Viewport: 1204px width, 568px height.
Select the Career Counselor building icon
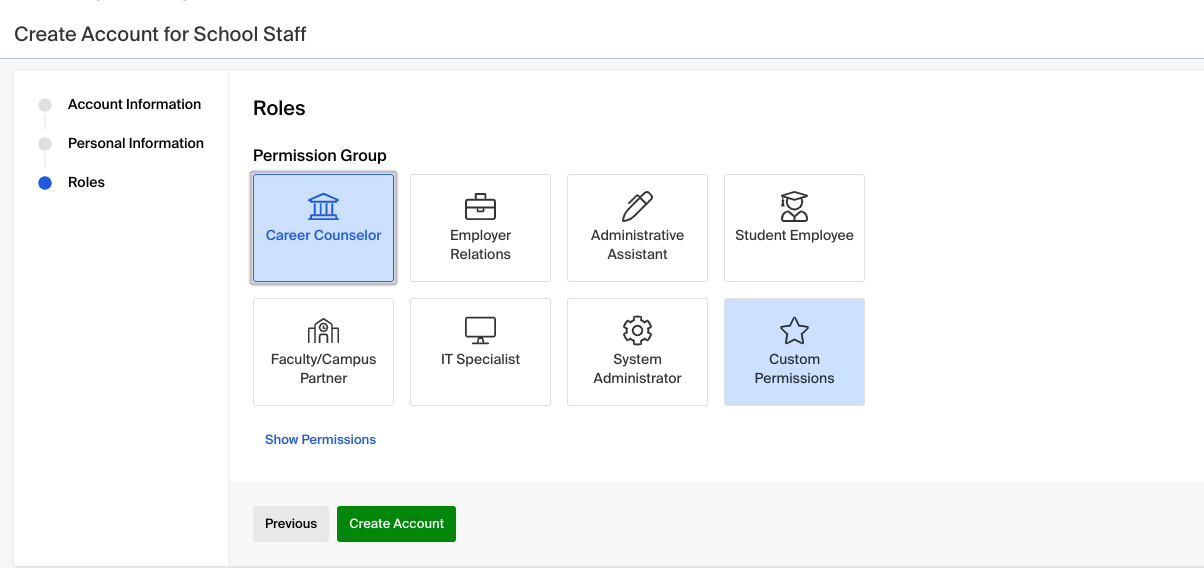click(x=323, y=207)
